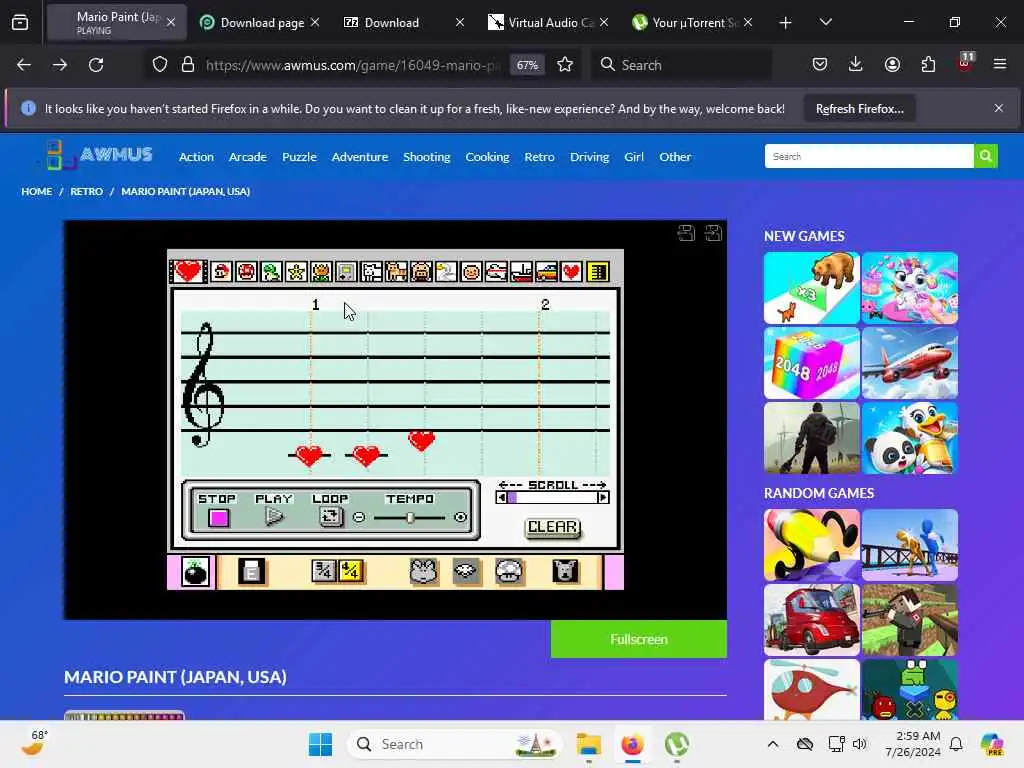The height and width of the screenshot is (768, 1024).
Task: Click the SCROLL left arrow
Action: pyautogui.click(x=502, y=498)
